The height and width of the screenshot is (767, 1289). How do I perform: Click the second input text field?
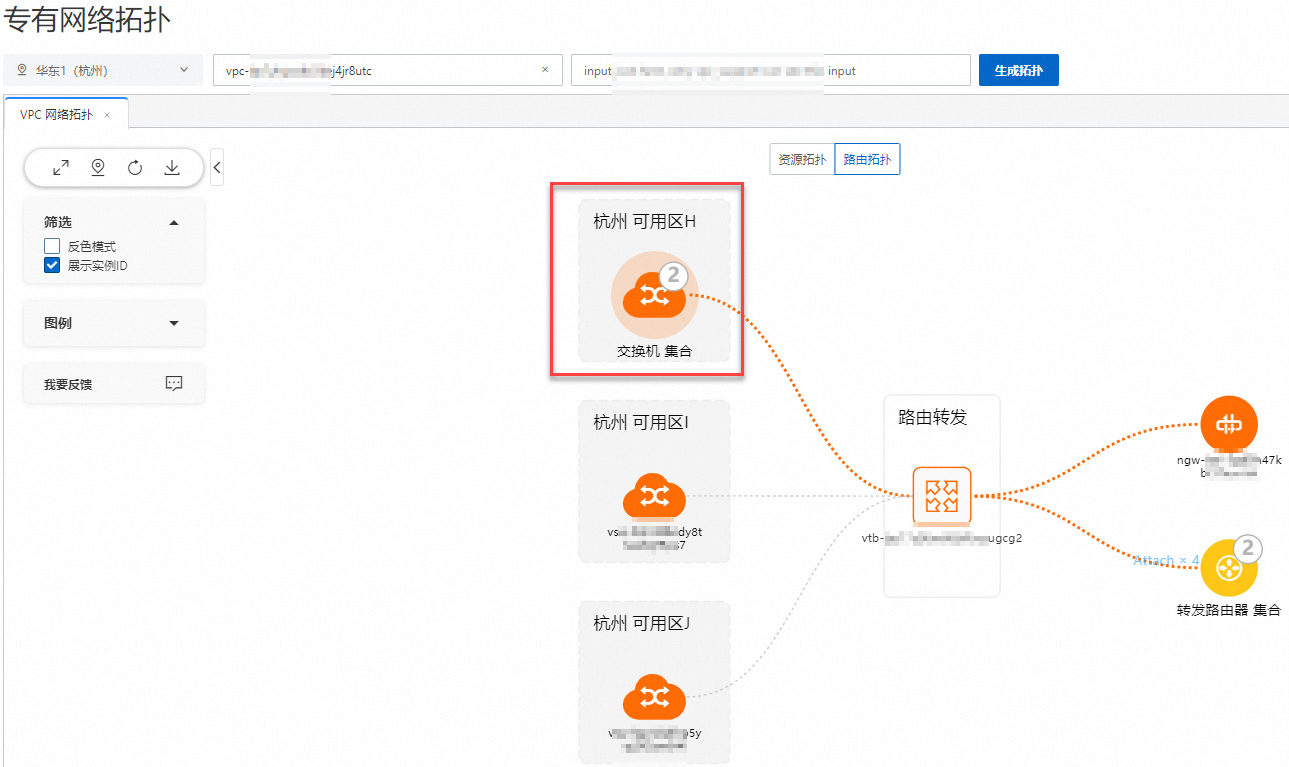coord(771,70)
